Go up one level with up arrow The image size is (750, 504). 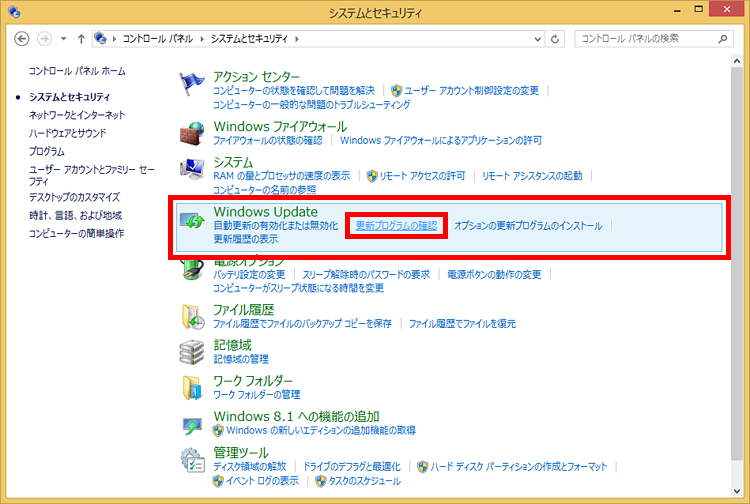[80, 38]
